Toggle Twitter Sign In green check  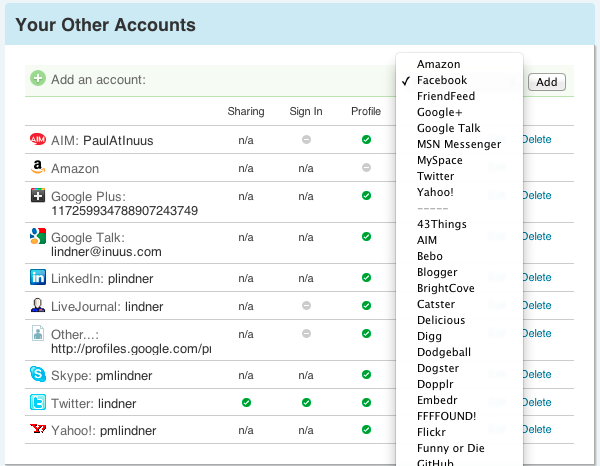point(306,402)
